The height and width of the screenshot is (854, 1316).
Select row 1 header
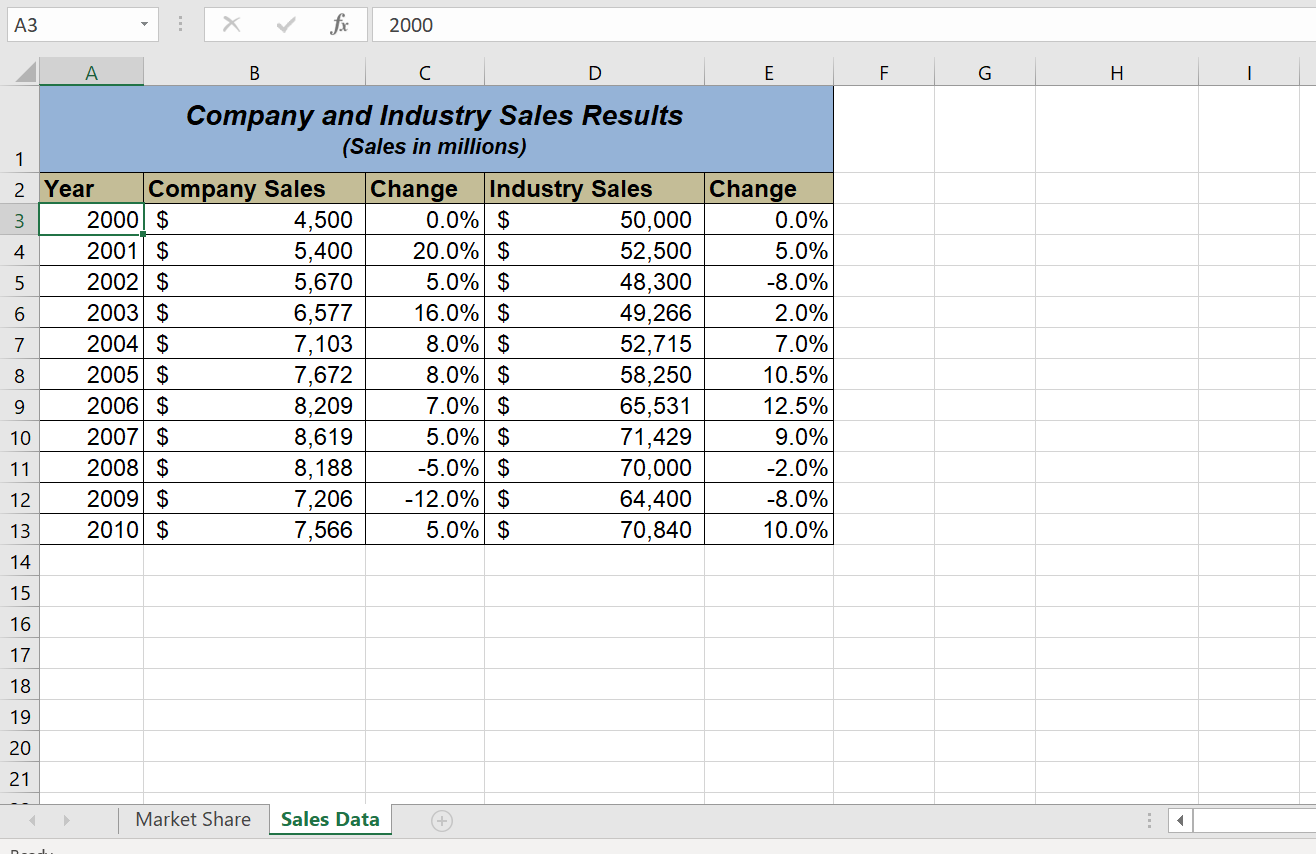point(20,129)
